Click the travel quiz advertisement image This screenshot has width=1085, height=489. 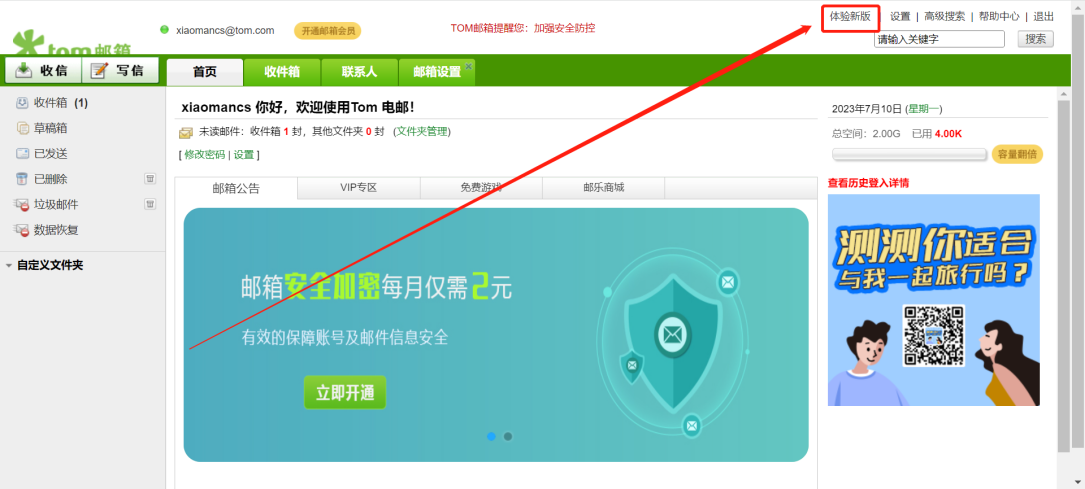click(x=933, y=300)
